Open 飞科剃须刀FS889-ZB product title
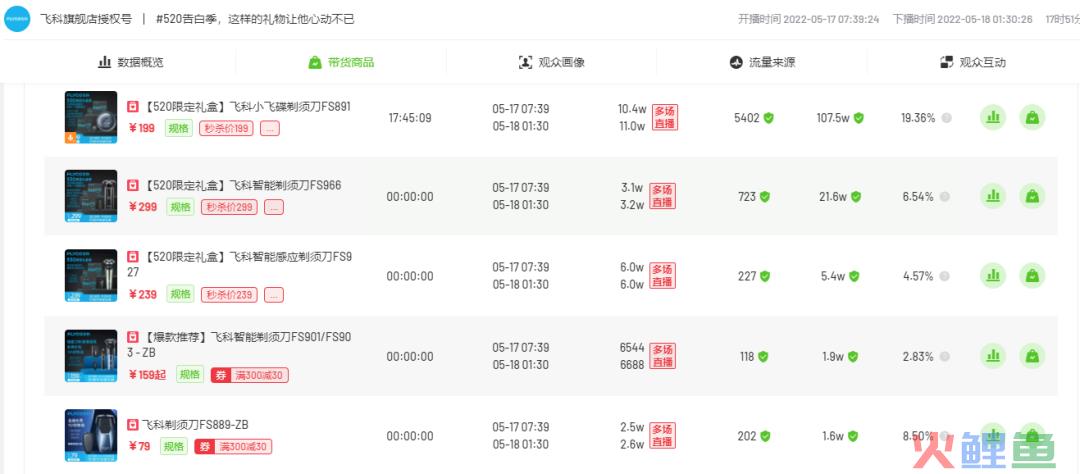The height and width of the screenshot is (474, 1080). click(x=195, y=424)
